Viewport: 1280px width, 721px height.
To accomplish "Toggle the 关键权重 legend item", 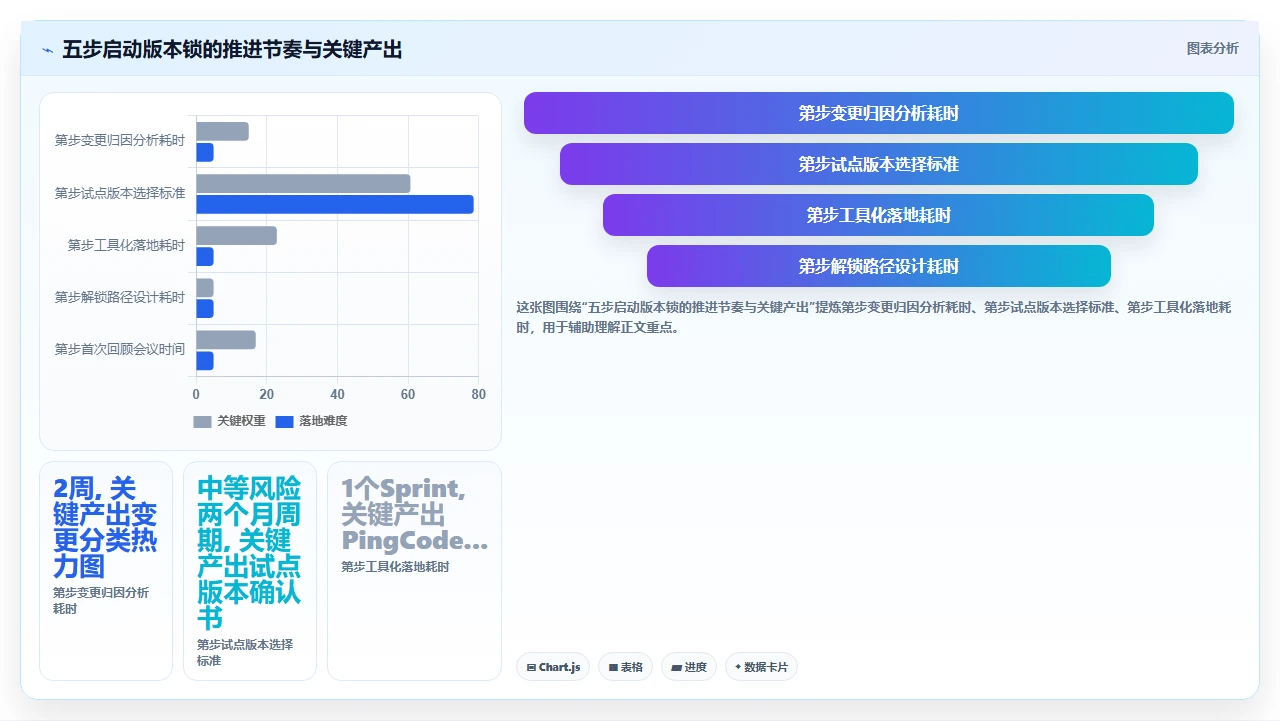I will 230,421.
